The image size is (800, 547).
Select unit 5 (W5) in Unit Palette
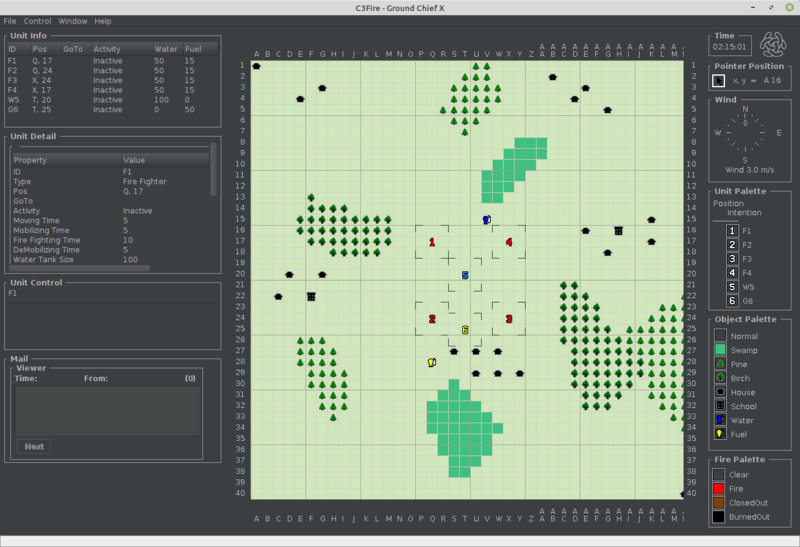[732, 287]
